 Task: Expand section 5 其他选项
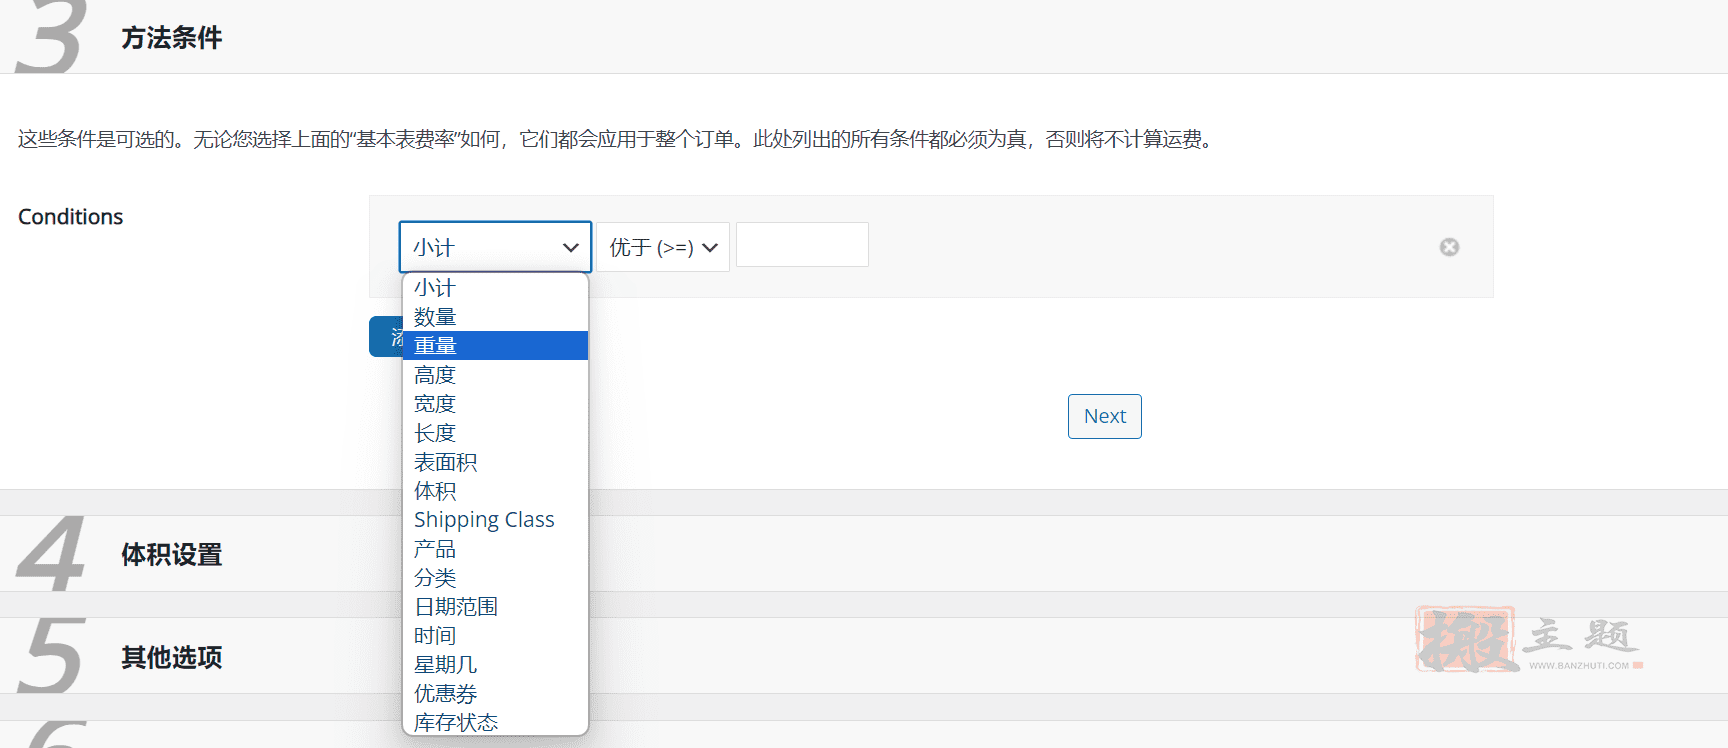tap(864, 656)
